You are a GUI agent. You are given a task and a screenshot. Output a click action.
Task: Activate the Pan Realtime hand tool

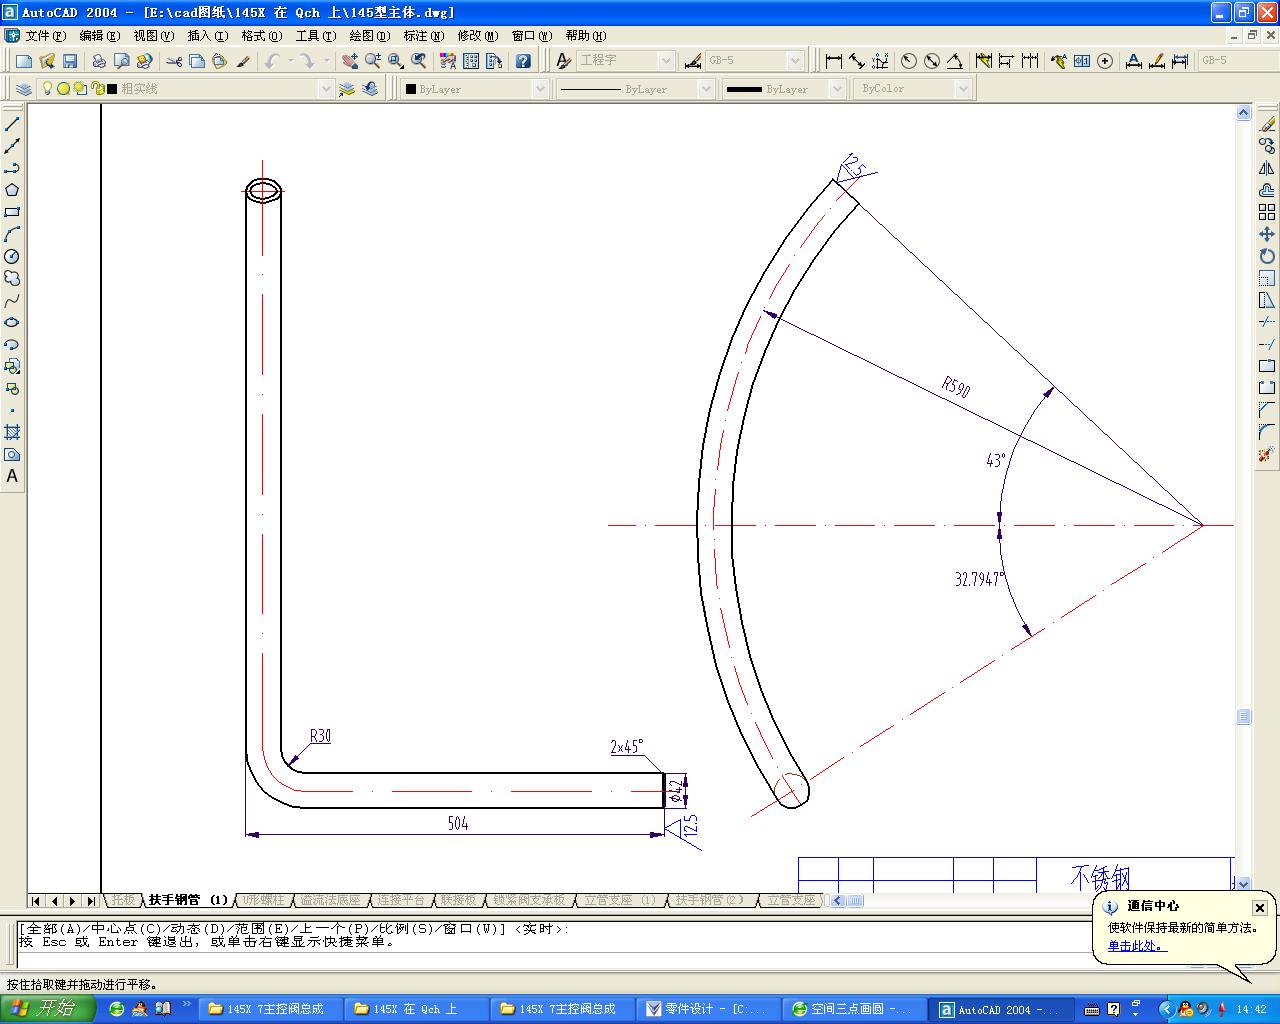(x=350, y=61)
